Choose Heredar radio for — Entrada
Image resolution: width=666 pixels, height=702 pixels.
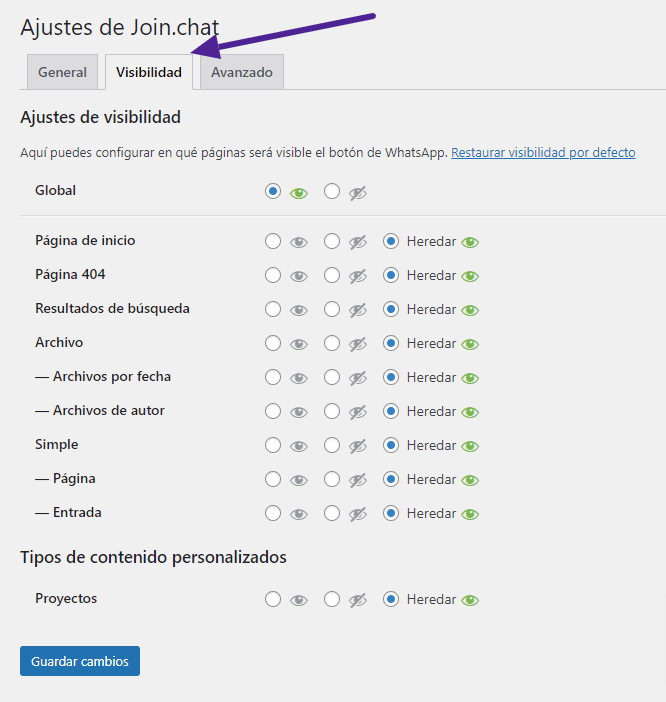coord(391,514)
